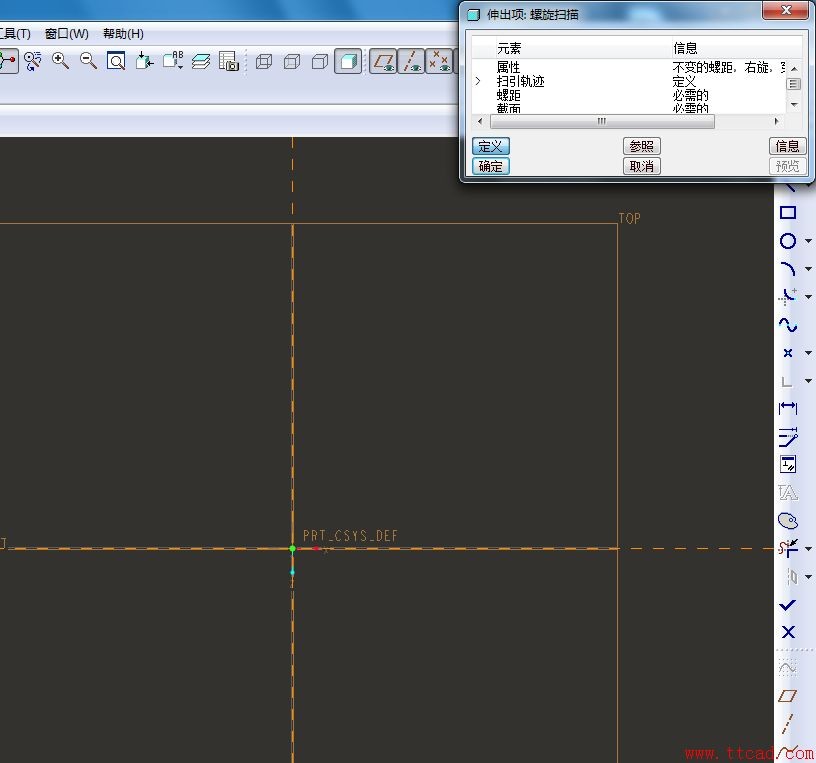Select the Text tool in the sketcher toolbar

[789, 492]
